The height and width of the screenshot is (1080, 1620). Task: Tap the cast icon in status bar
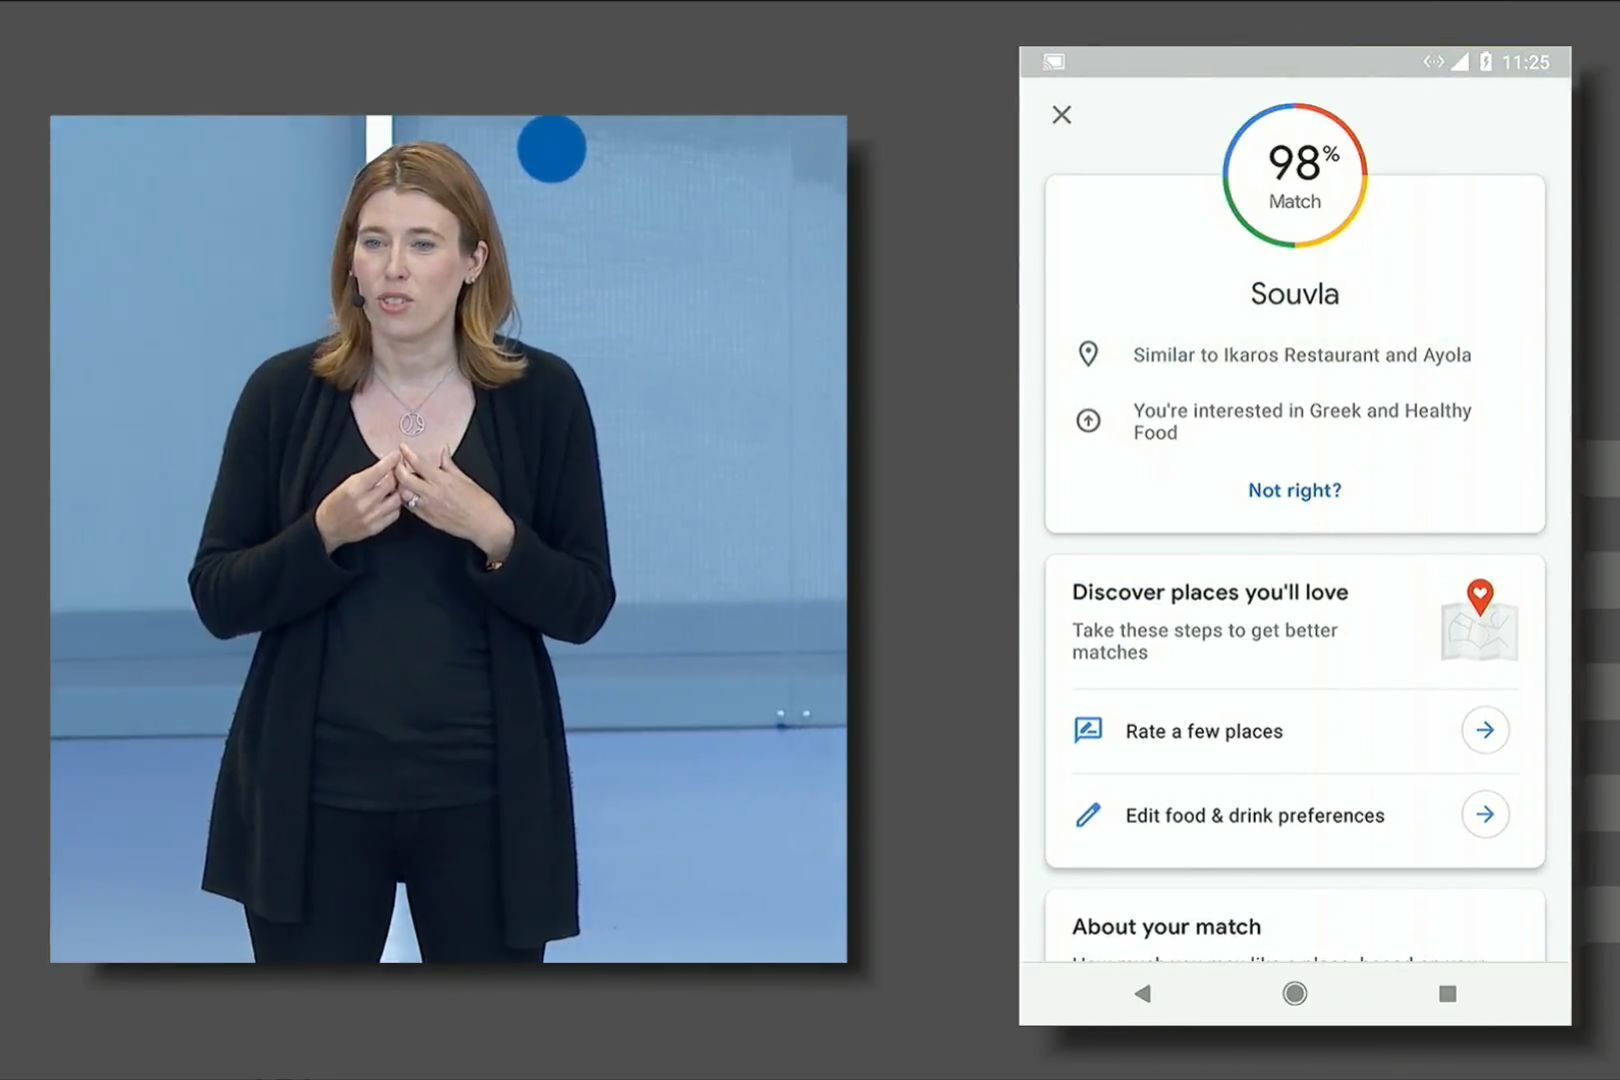1053,62
